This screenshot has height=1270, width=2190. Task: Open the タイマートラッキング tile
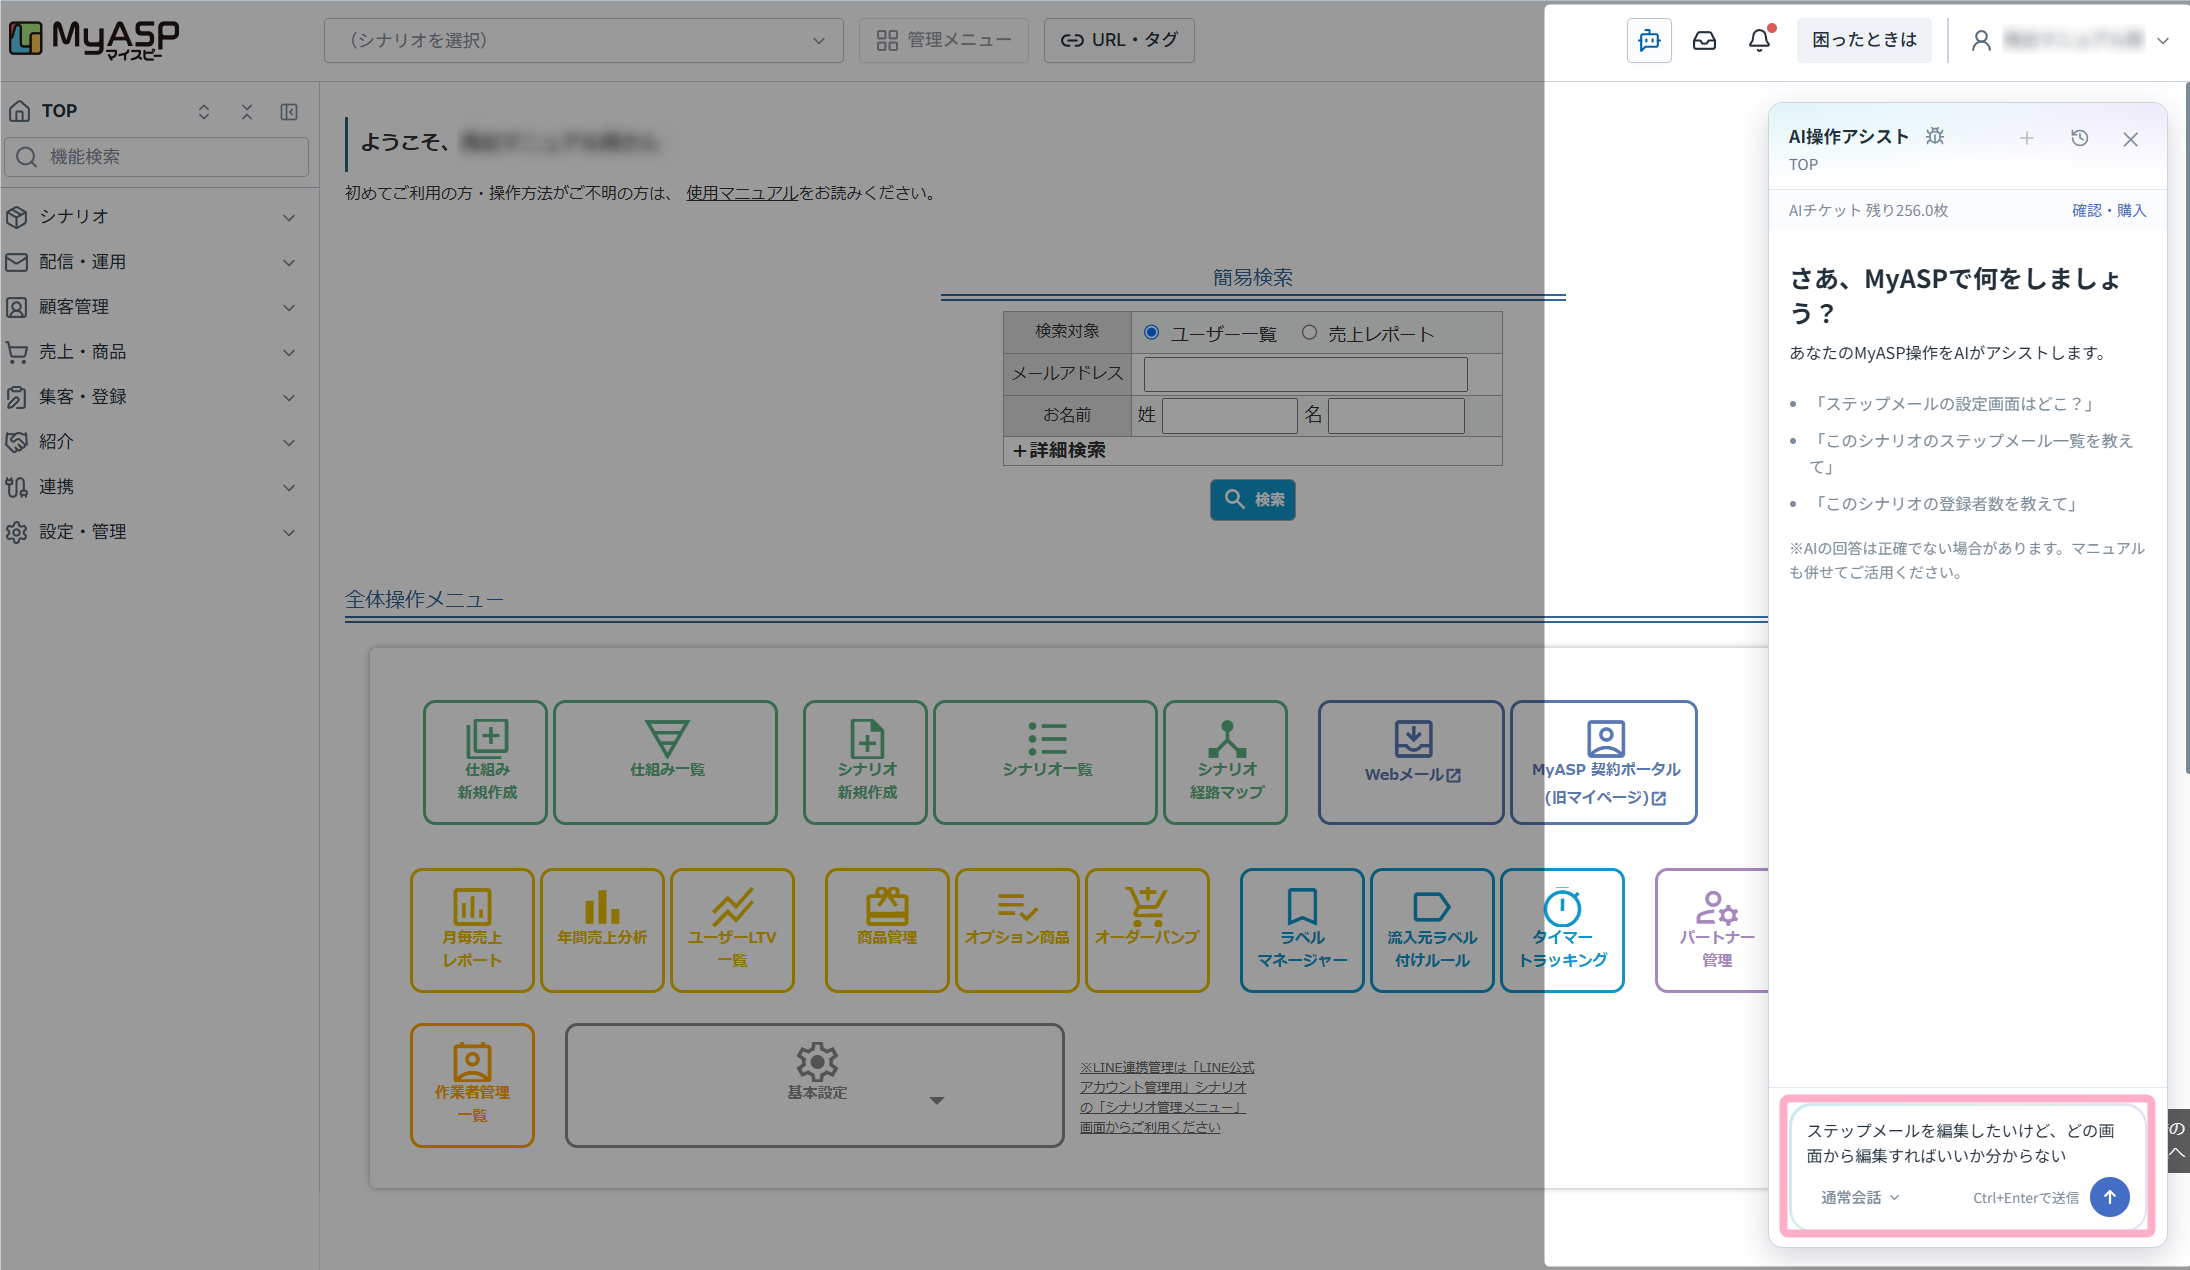[1562, 930]
